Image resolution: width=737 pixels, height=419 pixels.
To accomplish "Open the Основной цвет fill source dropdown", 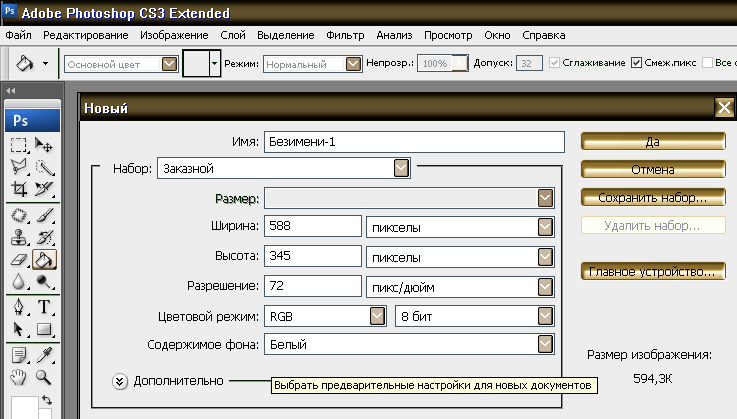I will [x=169, y=64].
